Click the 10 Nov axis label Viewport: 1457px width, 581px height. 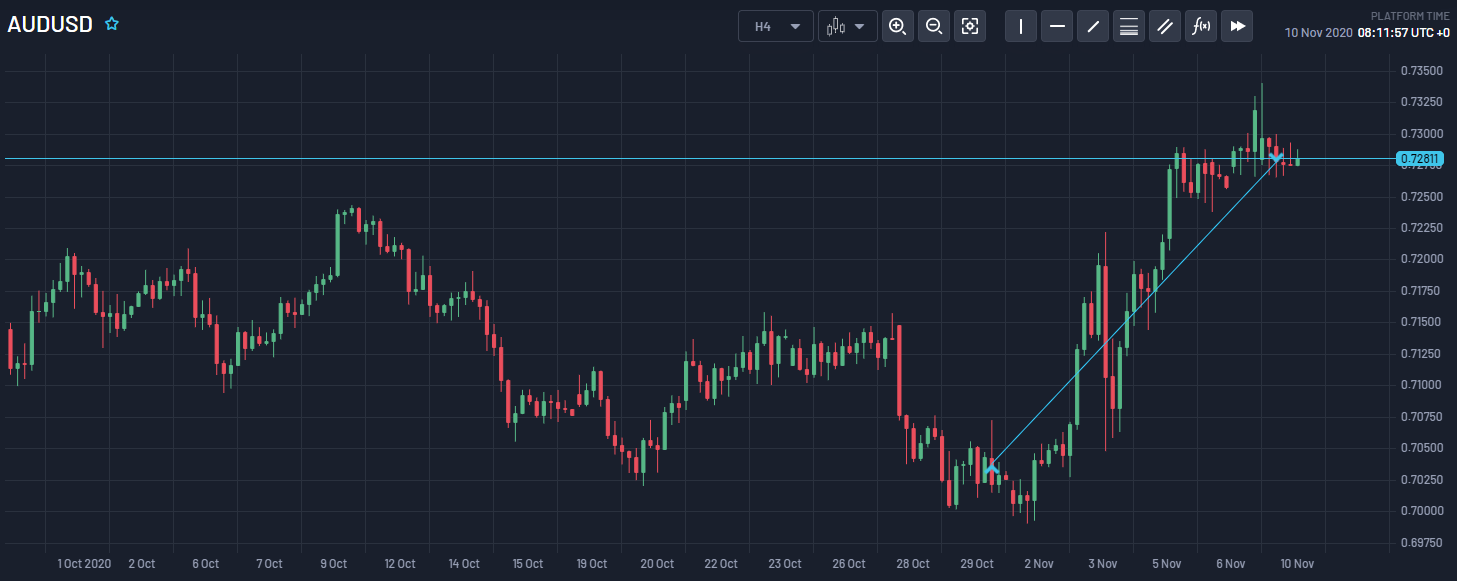(x=1297, y=563)
